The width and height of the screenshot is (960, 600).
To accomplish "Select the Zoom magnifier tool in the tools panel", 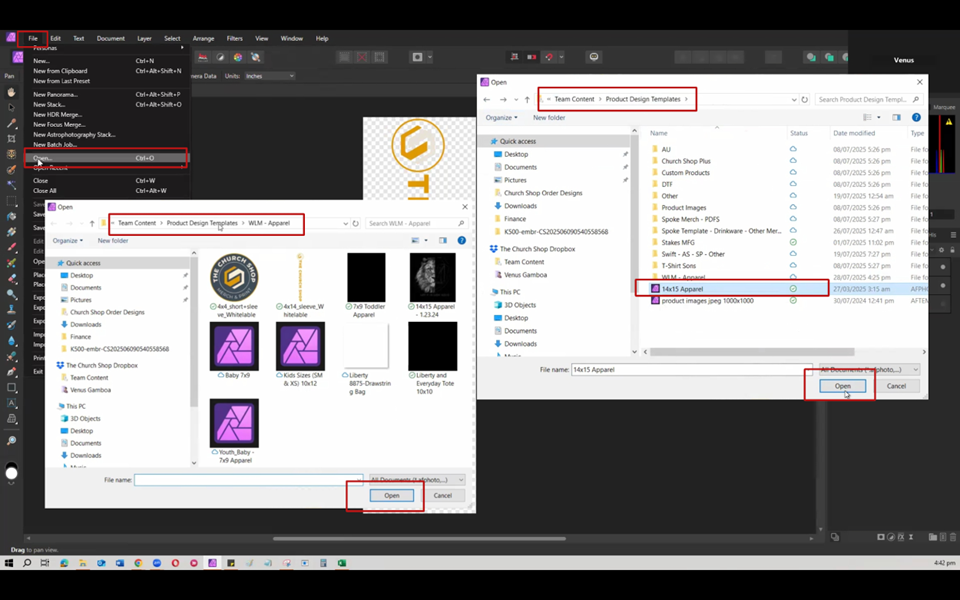I will point(12,441).
